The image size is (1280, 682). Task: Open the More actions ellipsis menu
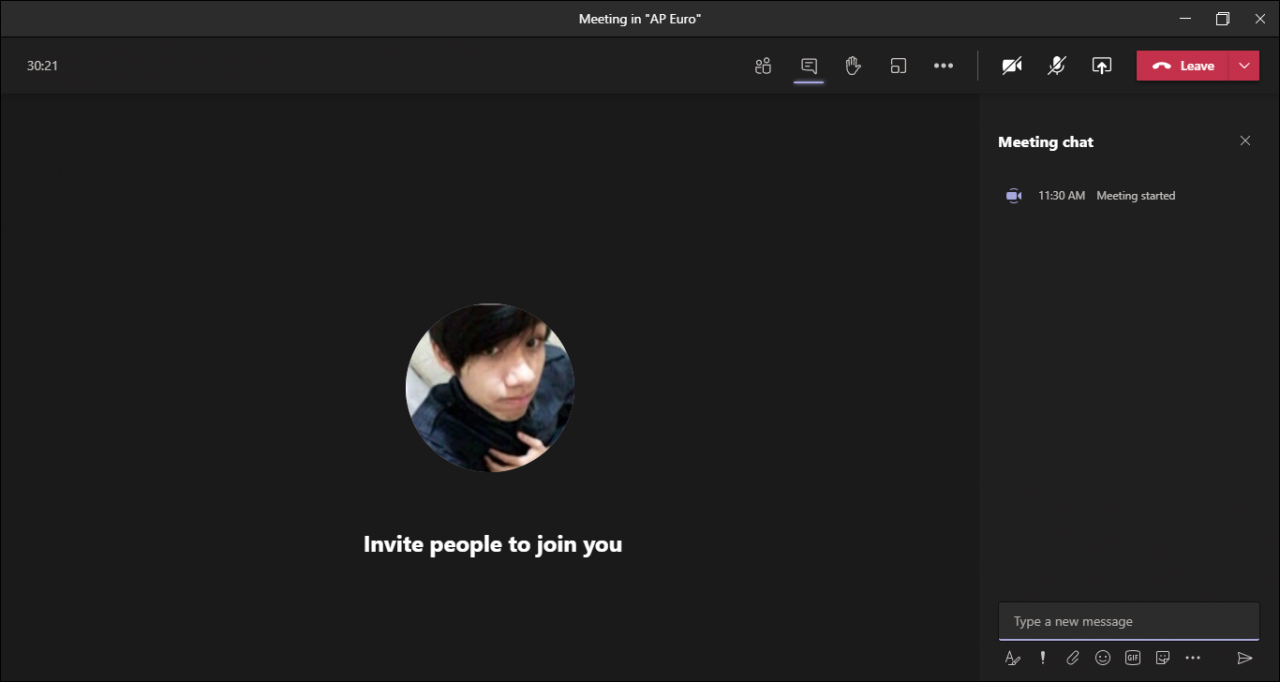[x=943, y=66]
